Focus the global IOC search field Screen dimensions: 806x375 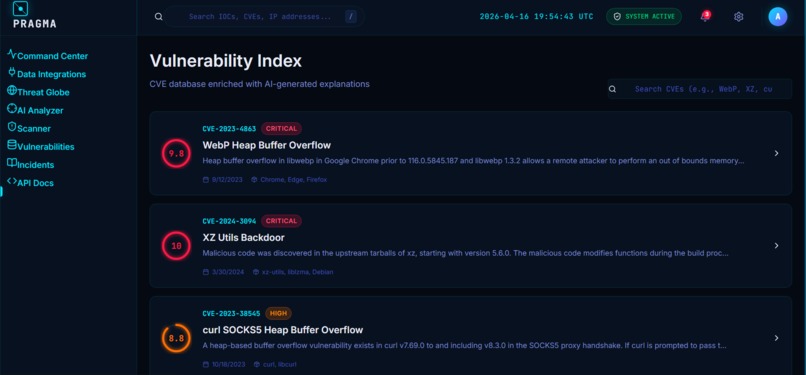coord(264,16)
